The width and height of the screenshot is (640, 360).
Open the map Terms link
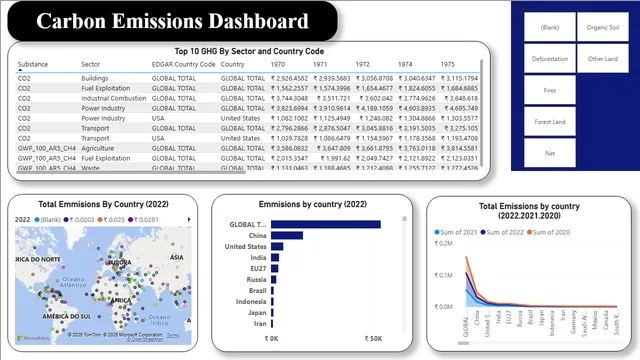[173, 335]
